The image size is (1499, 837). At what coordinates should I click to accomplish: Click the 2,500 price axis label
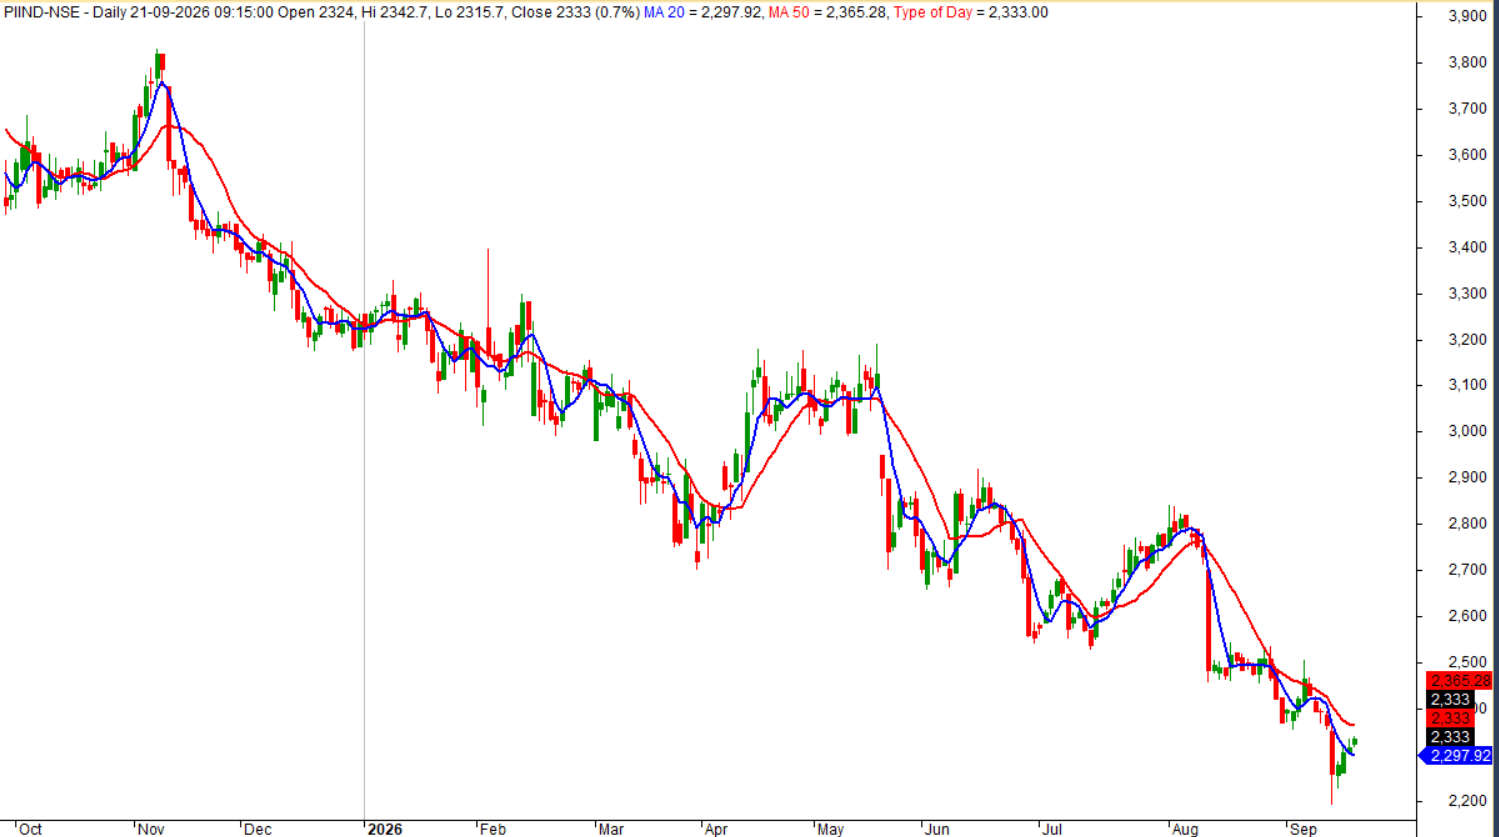tap(1467, 662)
